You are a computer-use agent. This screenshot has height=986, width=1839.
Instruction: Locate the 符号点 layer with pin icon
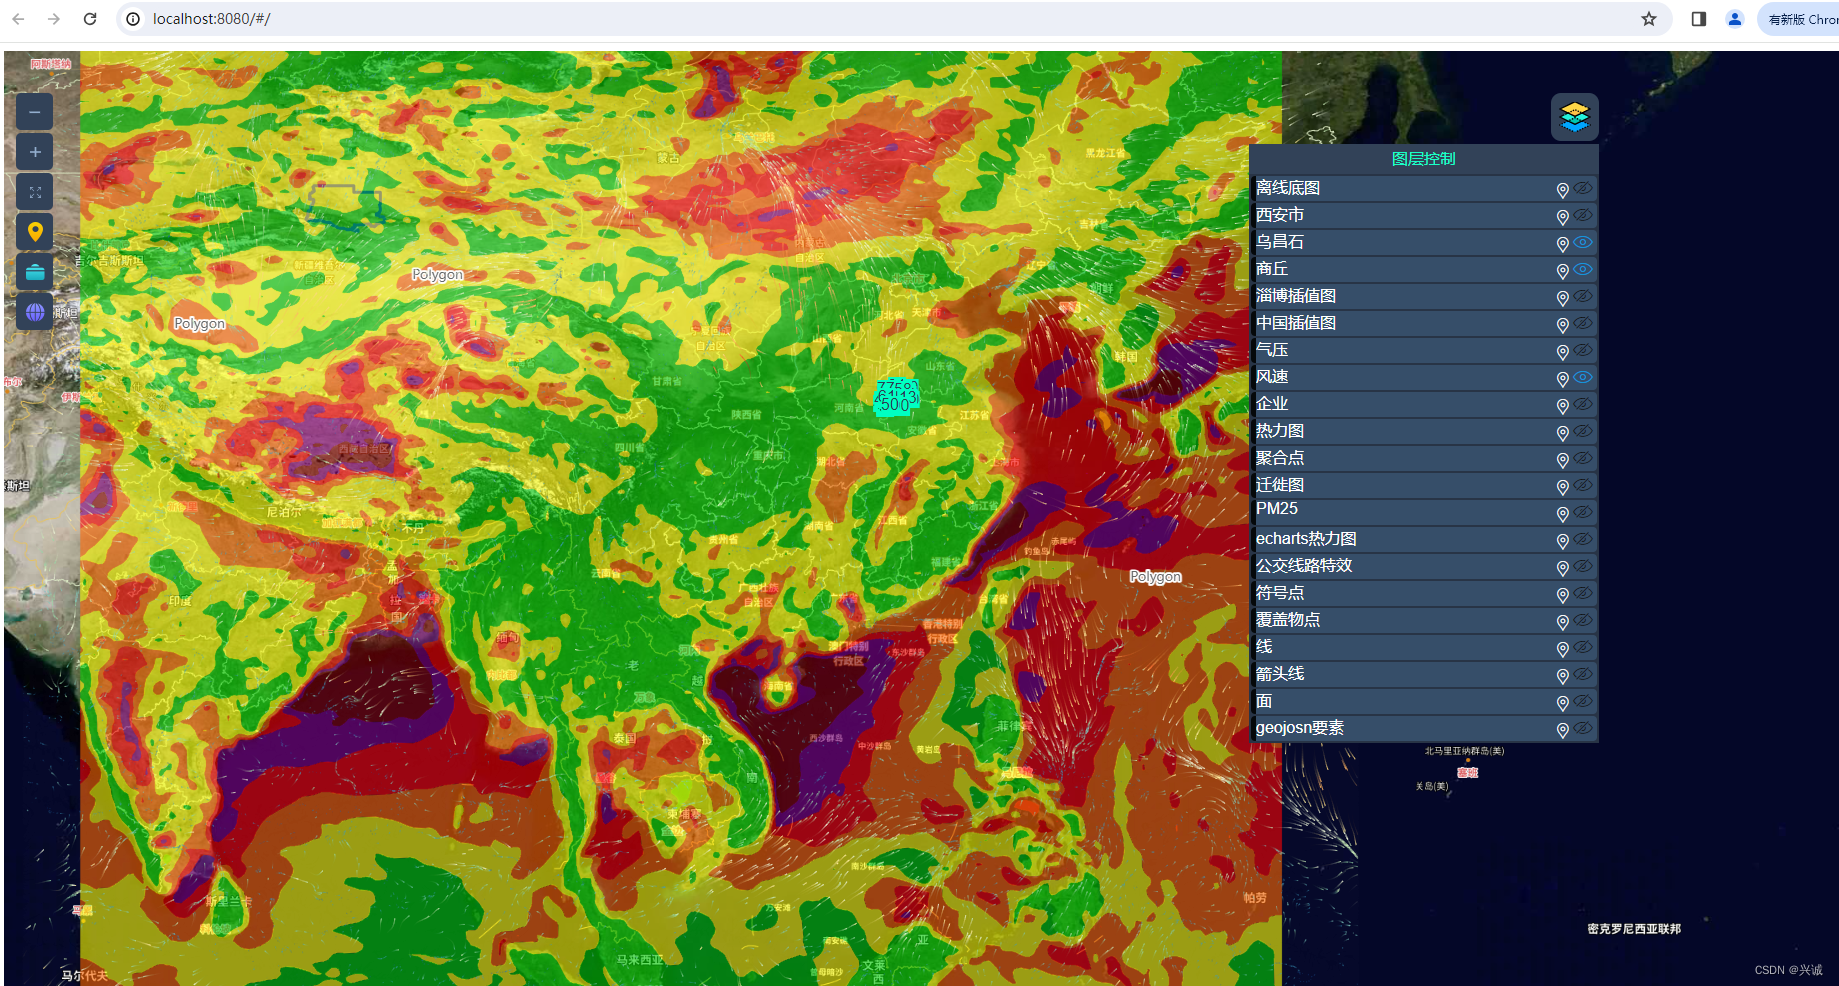point(1562,595)
